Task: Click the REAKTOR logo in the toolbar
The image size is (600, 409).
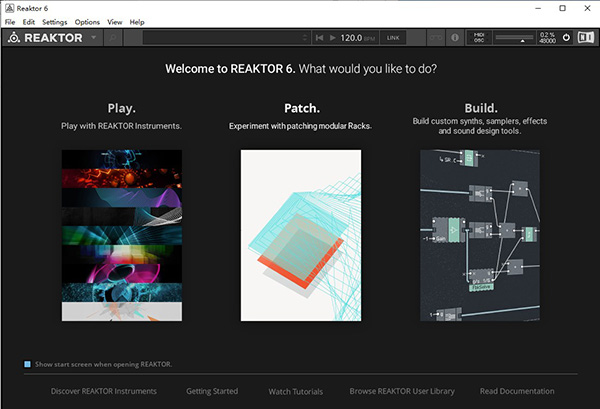Action: 46,38
